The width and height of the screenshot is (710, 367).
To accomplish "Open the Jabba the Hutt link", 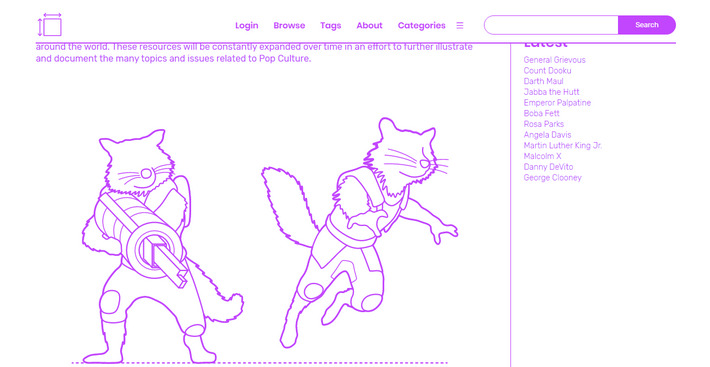I will [x=552, y=92].
